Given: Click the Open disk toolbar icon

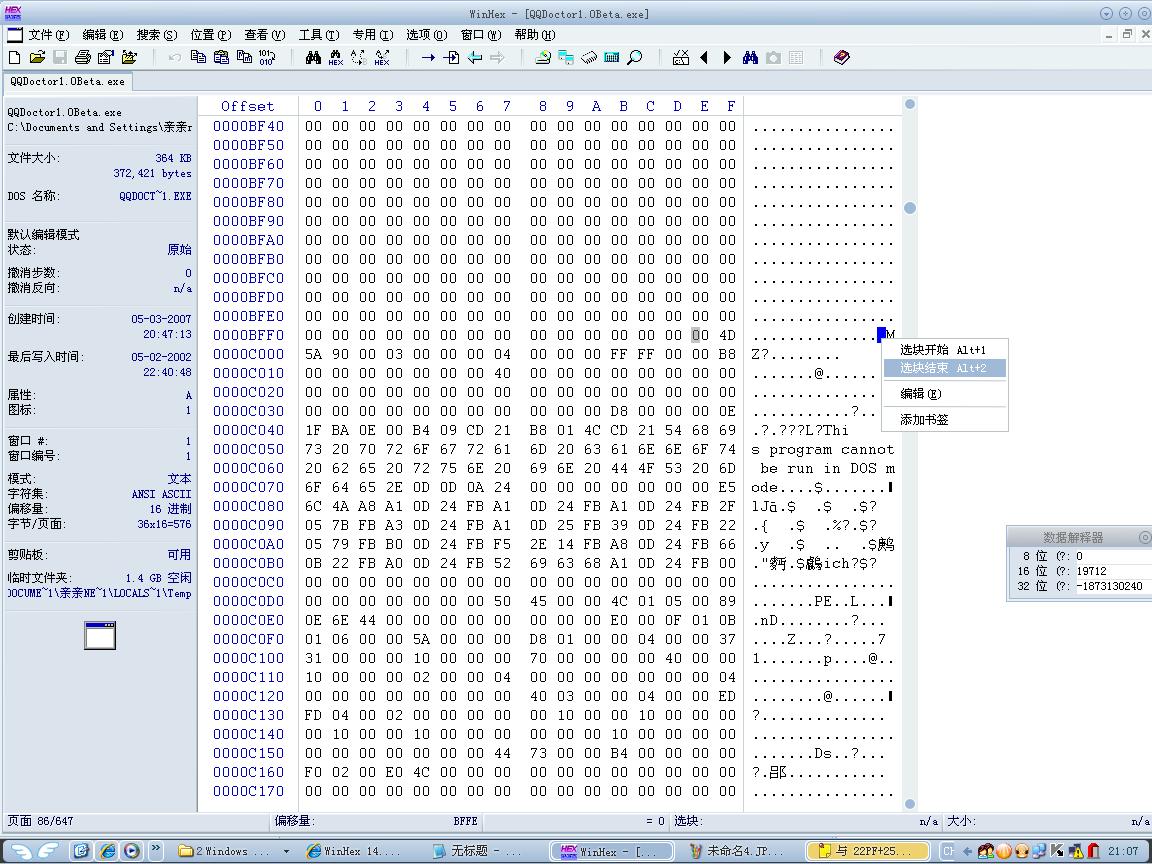Looking at the screenshot, I should click(x=543, y=57).
